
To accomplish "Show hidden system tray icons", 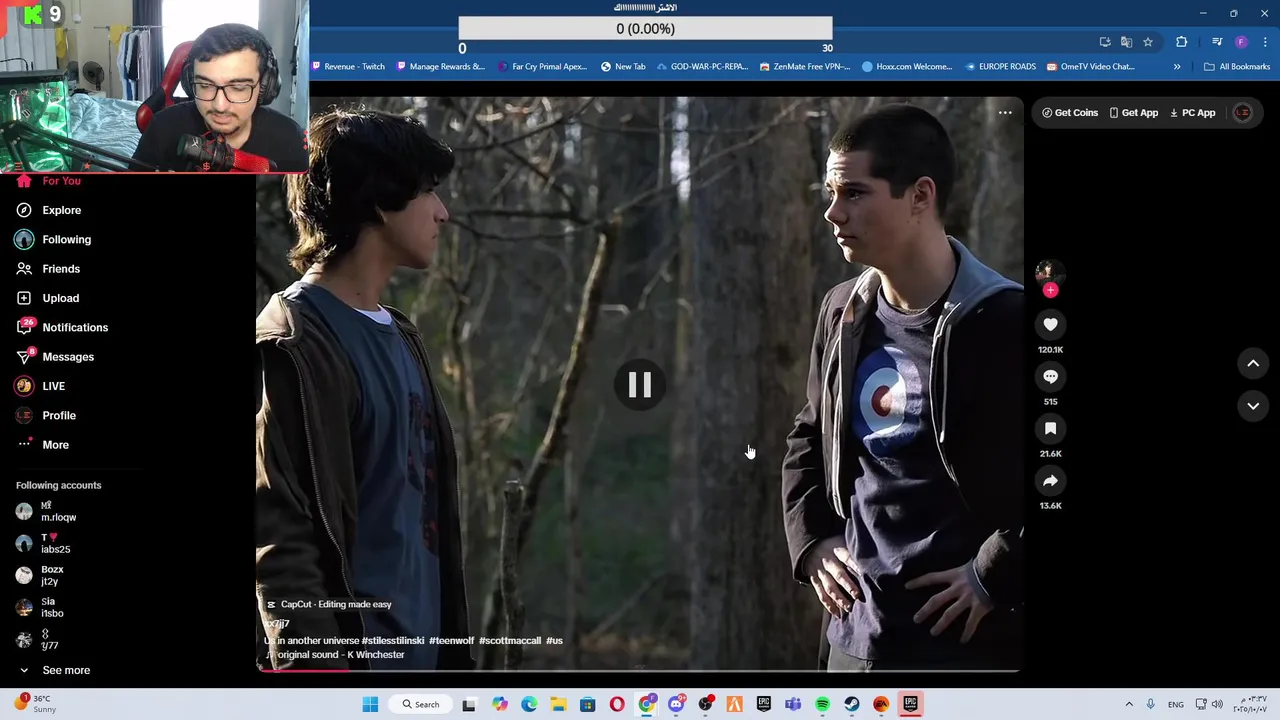I will coord(1129,704).
